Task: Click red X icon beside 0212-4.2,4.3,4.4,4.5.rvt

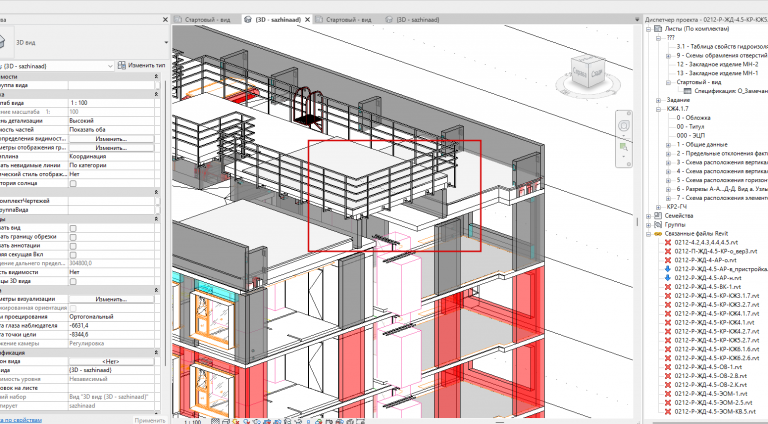Action: coord(668,242)
